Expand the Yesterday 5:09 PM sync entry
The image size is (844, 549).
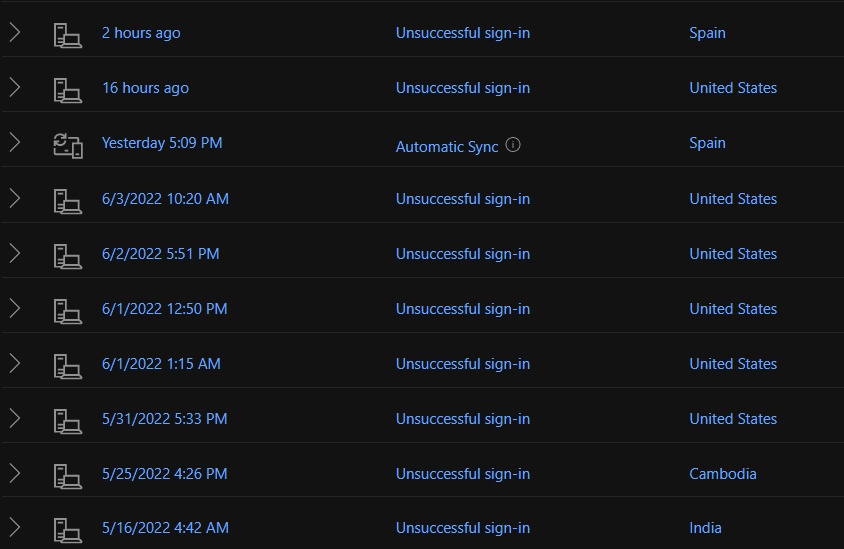tap(15, 143)
